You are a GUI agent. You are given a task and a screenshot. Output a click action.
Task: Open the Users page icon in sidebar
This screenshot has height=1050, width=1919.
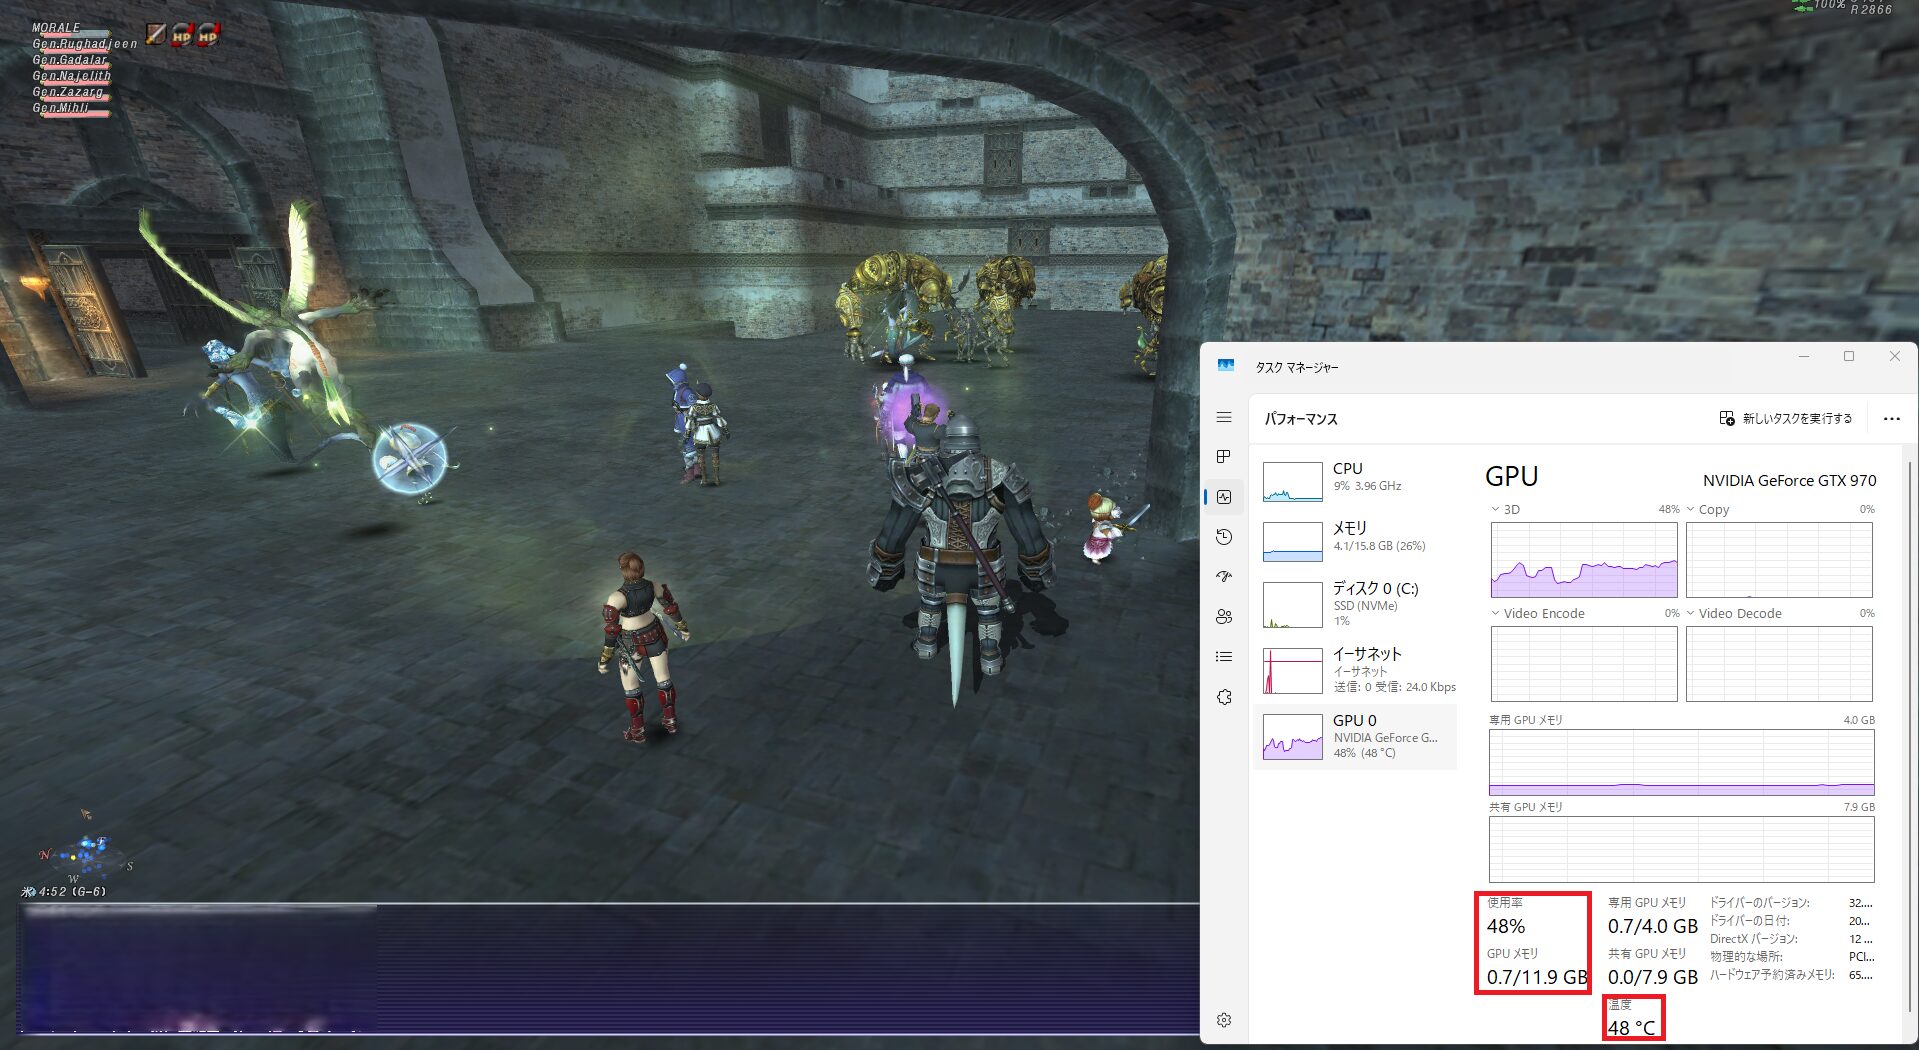(x=1224, y=617)
